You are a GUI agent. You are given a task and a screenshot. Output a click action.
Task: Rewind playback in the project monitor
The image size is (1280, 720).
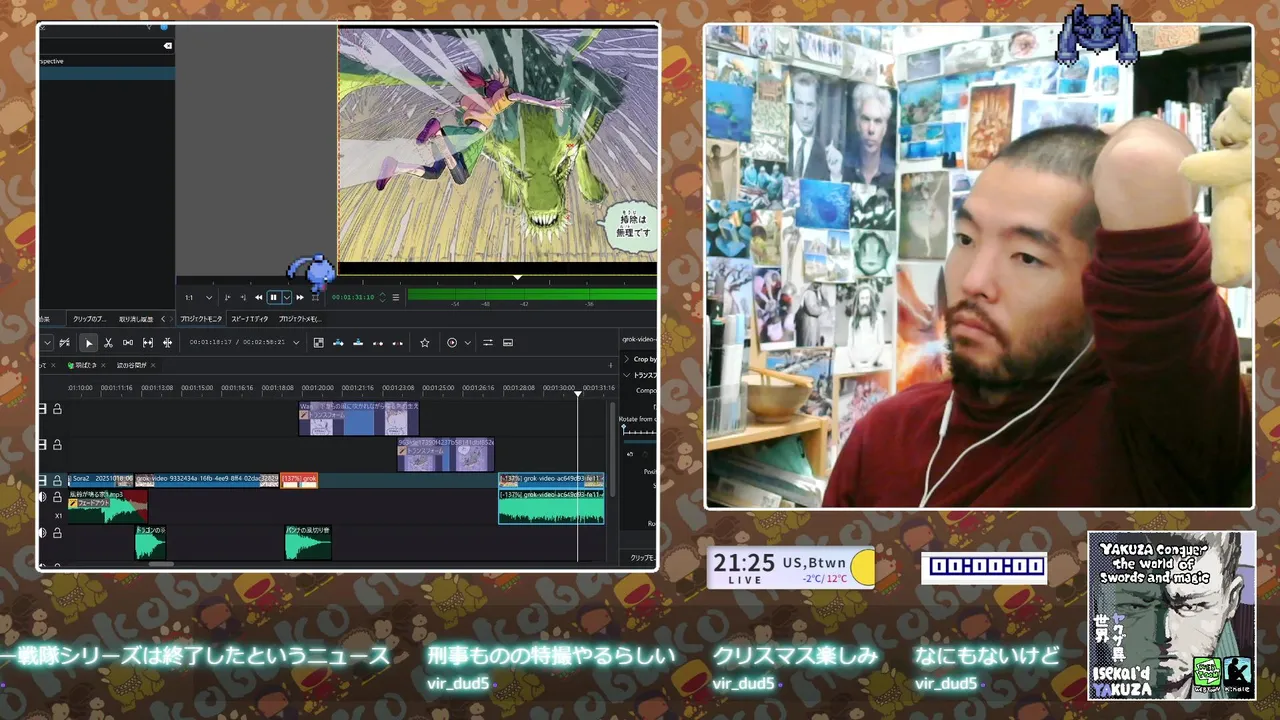click(x=259, y=297)
